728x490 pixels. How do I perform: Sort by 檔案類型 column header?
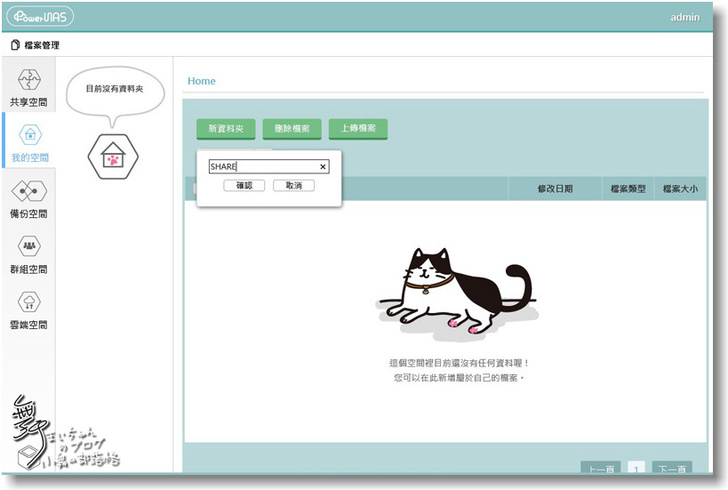point(628,189)
